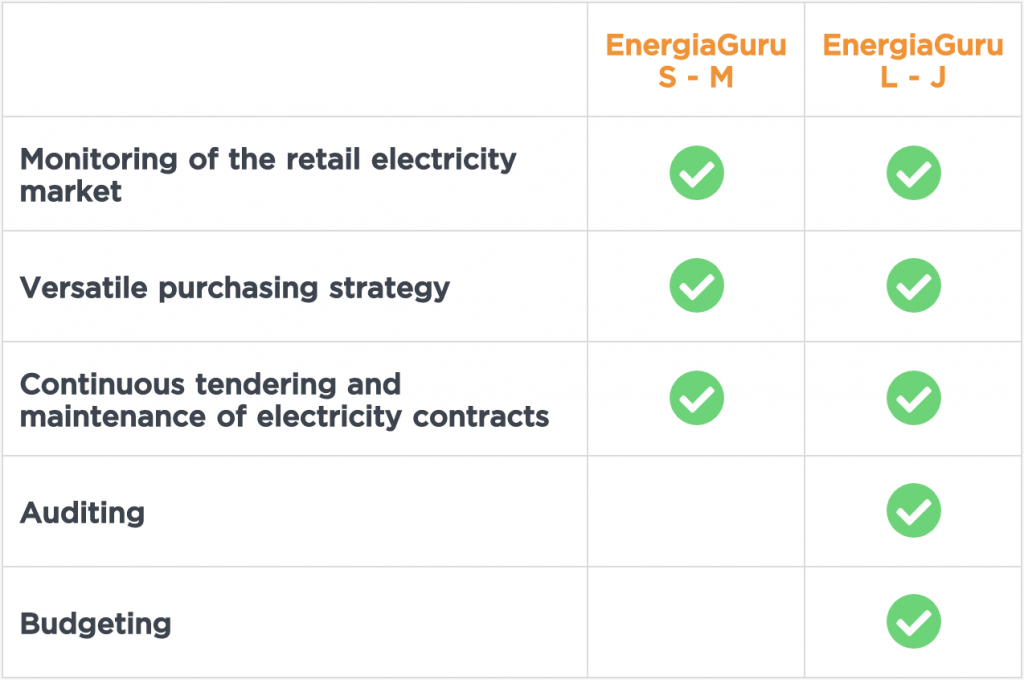1024x680 pixels.
Task: Click the orange 'S - M' size text
Action: tap(696, 78)
